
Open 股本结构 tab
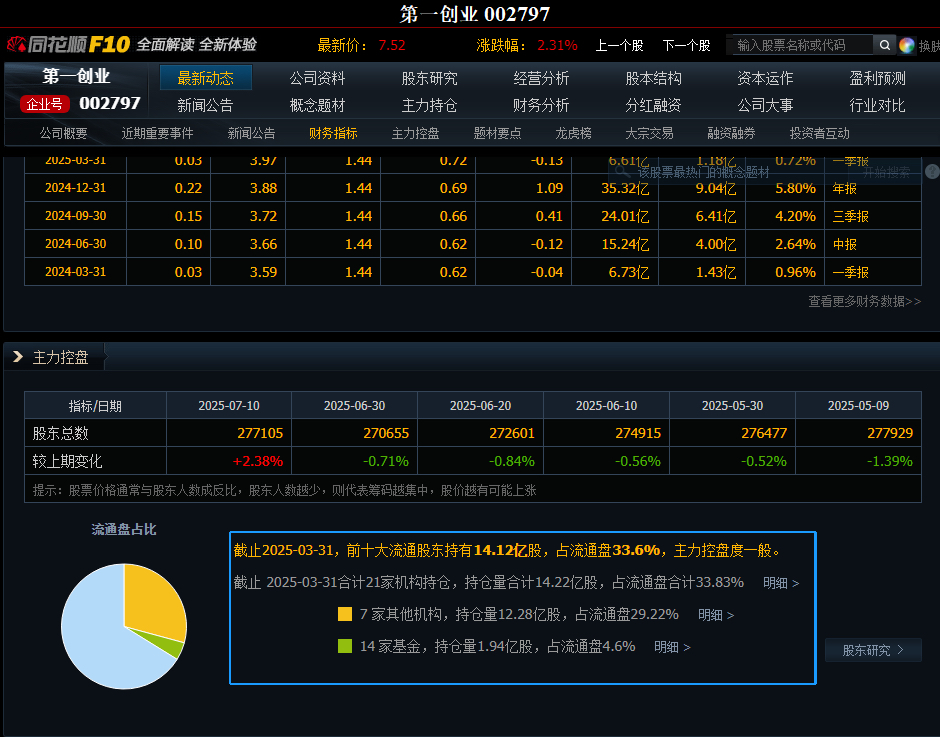tap(653, 78)
